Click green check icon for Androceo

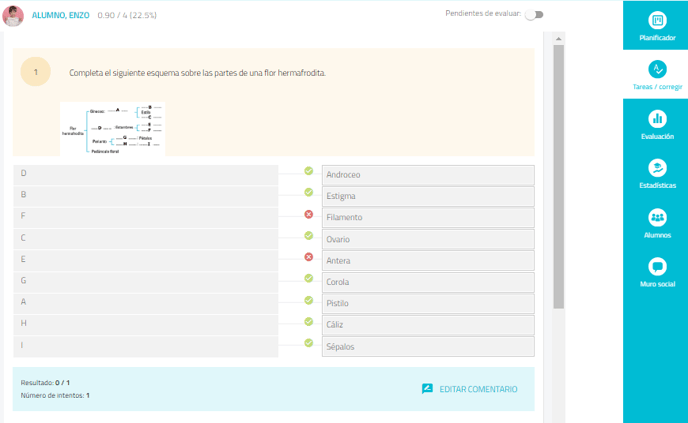point(309,171)
